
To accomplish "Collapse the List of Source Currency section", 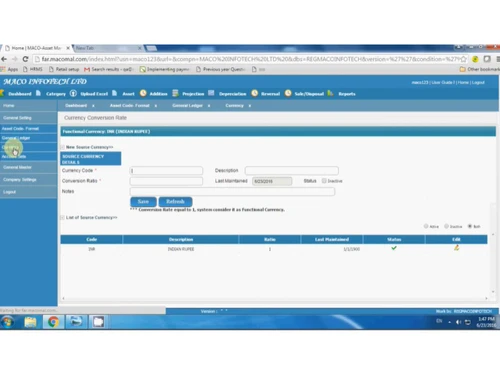I will click(62, 217).
